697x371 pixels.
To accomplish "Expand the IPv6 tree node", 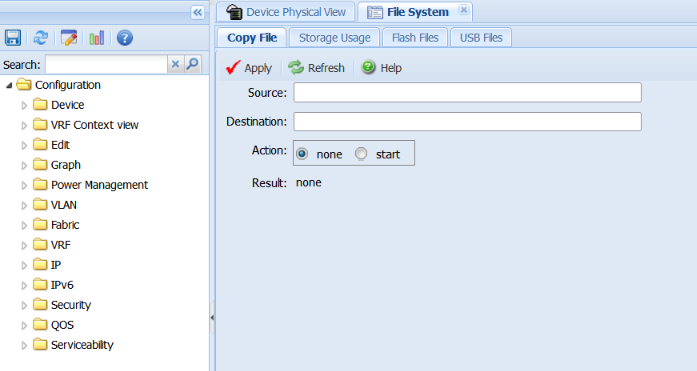I will (24, 285).
